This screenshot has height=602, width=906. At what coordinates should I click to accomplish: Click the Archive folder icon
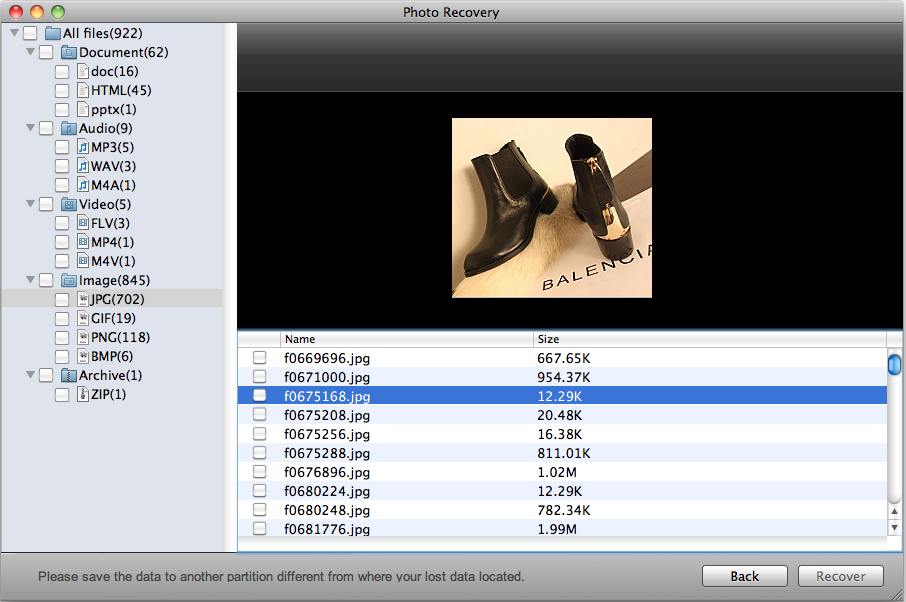click(69, 376)
